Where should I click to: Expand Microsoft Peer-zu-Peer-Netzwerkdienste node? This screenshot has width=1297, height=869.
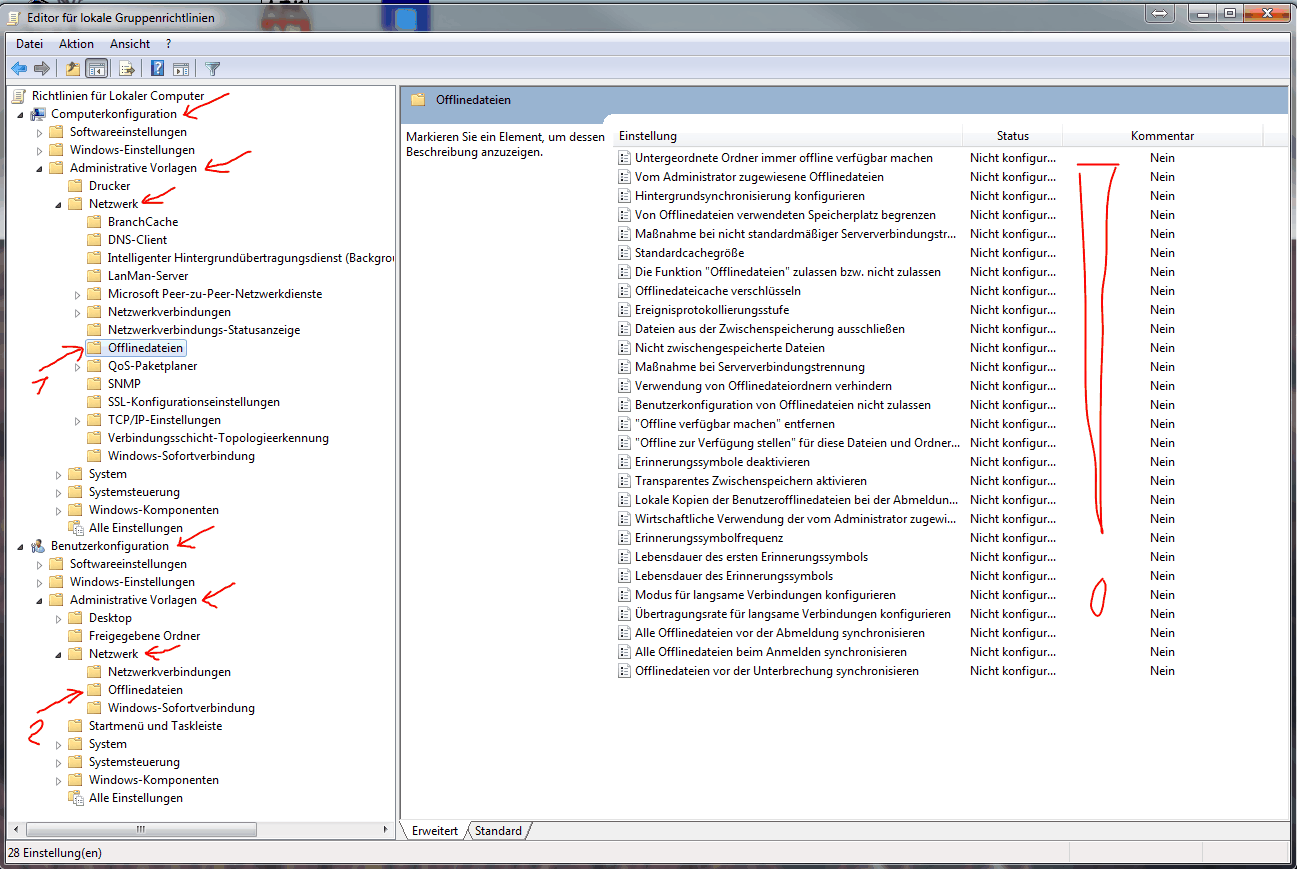point(78,294)
